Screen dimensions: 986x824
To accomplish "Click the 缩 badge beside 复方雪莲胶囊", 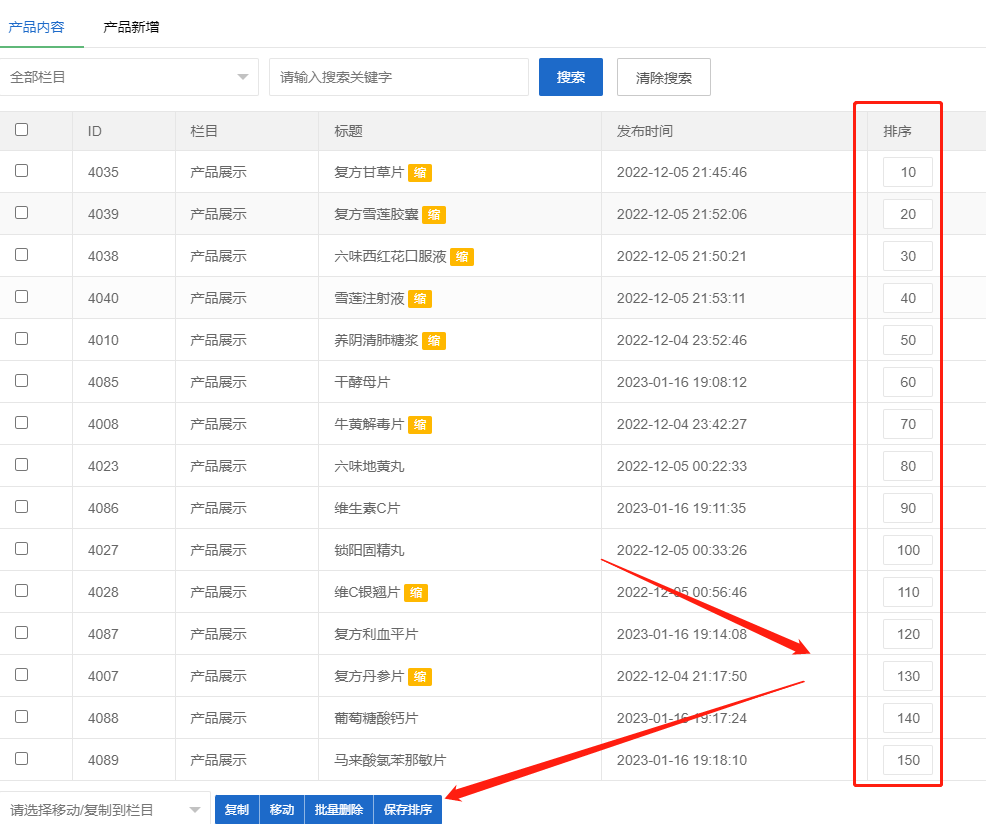I will click(434, 215).
